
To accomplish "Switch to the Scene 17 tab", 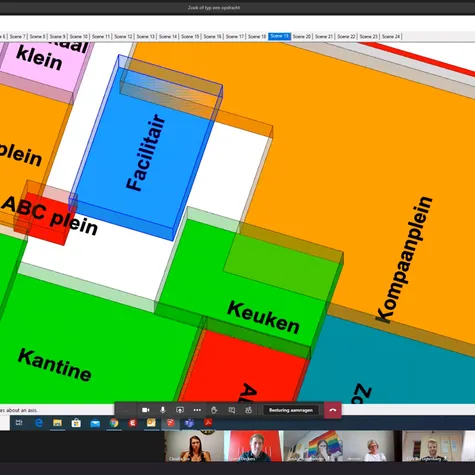I will tap(235, 36).
